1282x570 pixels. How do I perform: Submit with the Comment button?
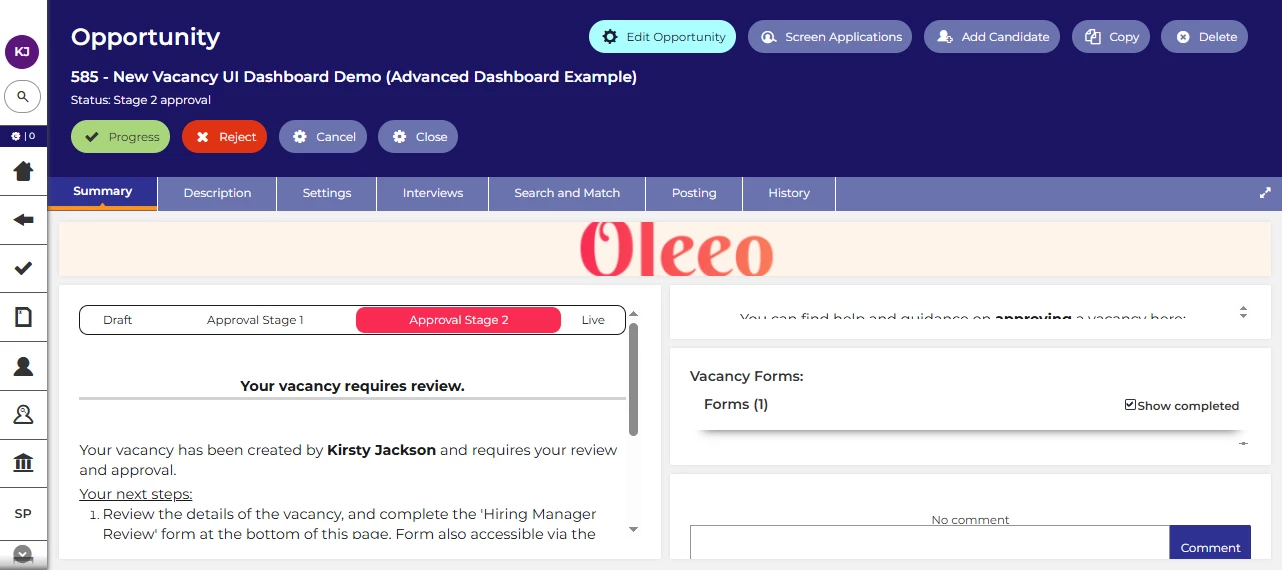1210,543
